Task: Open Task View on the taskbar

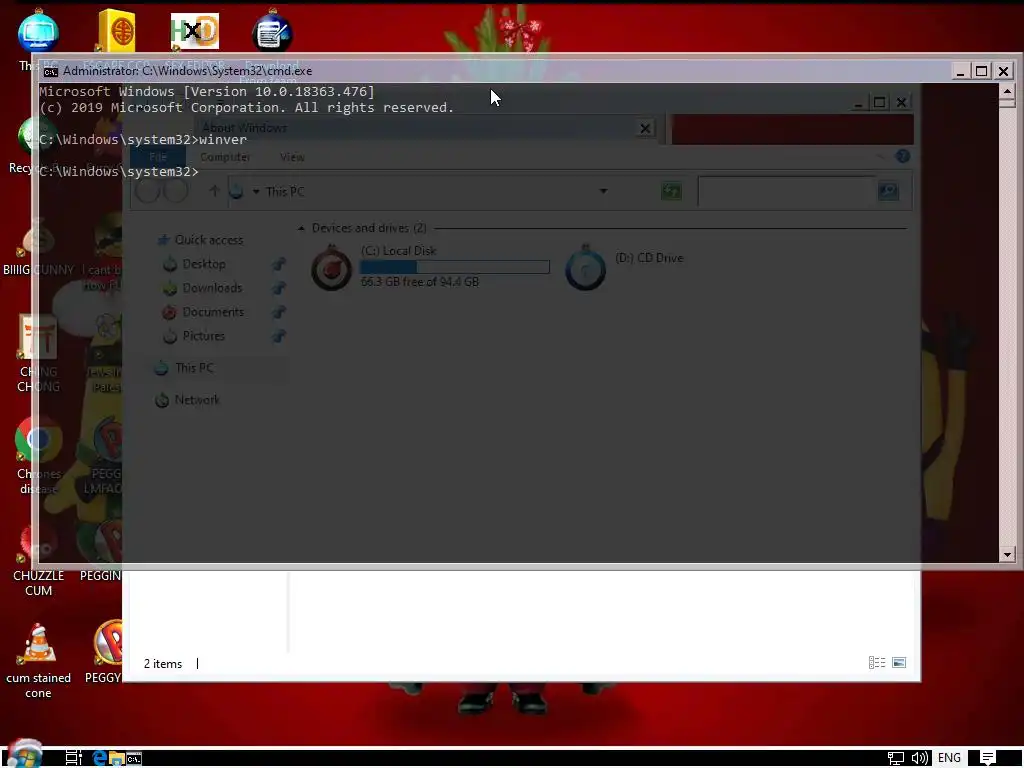Action: click(x=74, y=758)
